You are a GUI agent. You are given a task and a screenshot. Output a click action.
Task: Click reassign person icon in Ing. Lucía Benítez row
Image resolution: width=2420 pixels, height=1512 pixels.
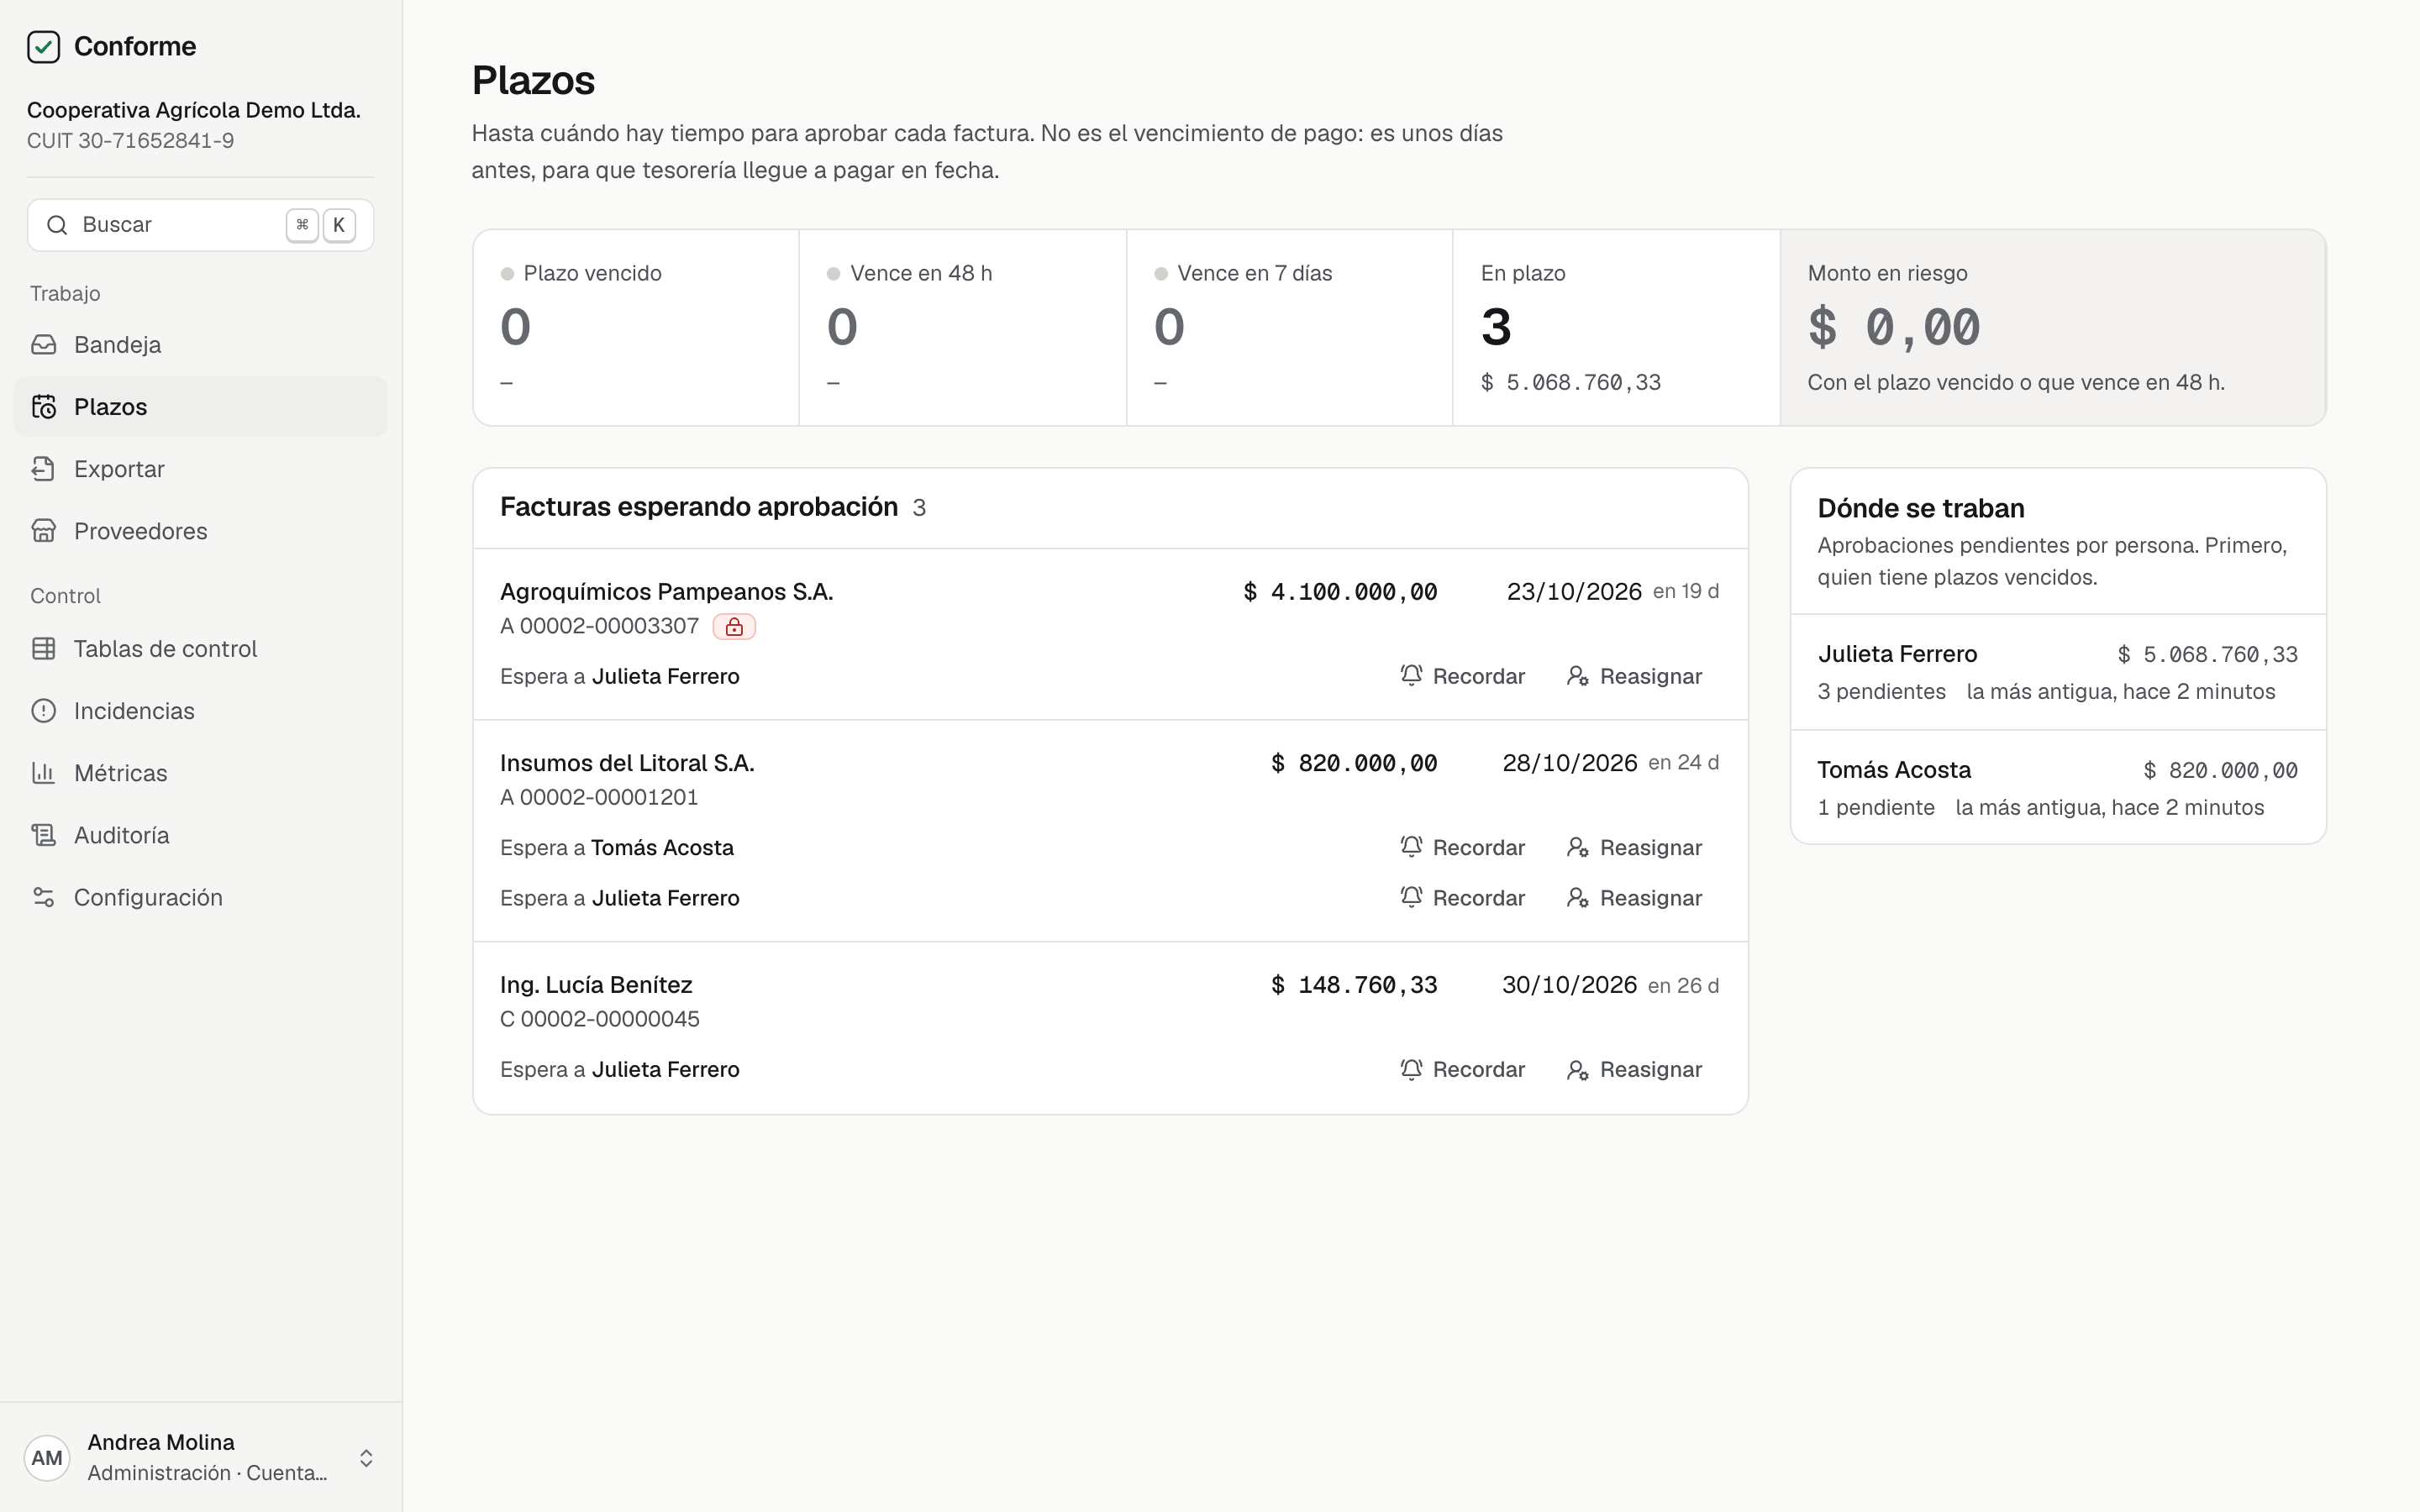point(1578,1069)
